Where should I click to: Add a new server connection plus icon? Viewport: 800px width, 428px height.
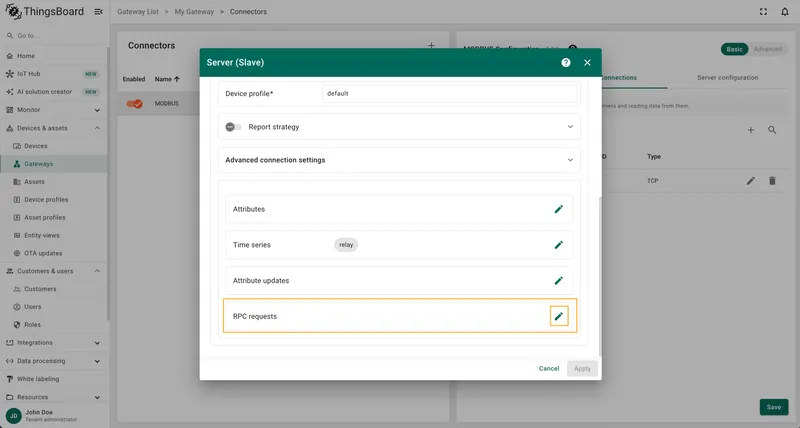point(751,130)
